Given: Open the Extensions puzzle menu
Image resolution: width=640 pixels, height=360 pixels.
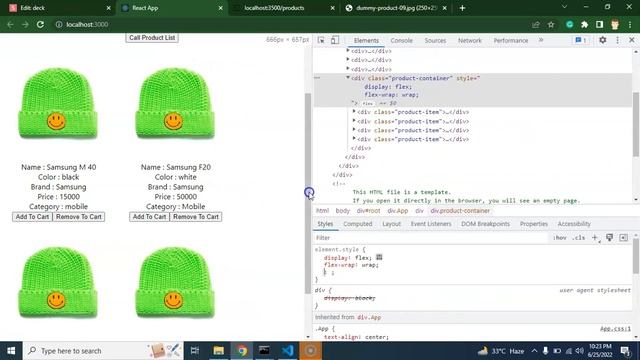Looking at the screenshot, I should [584, 24].
